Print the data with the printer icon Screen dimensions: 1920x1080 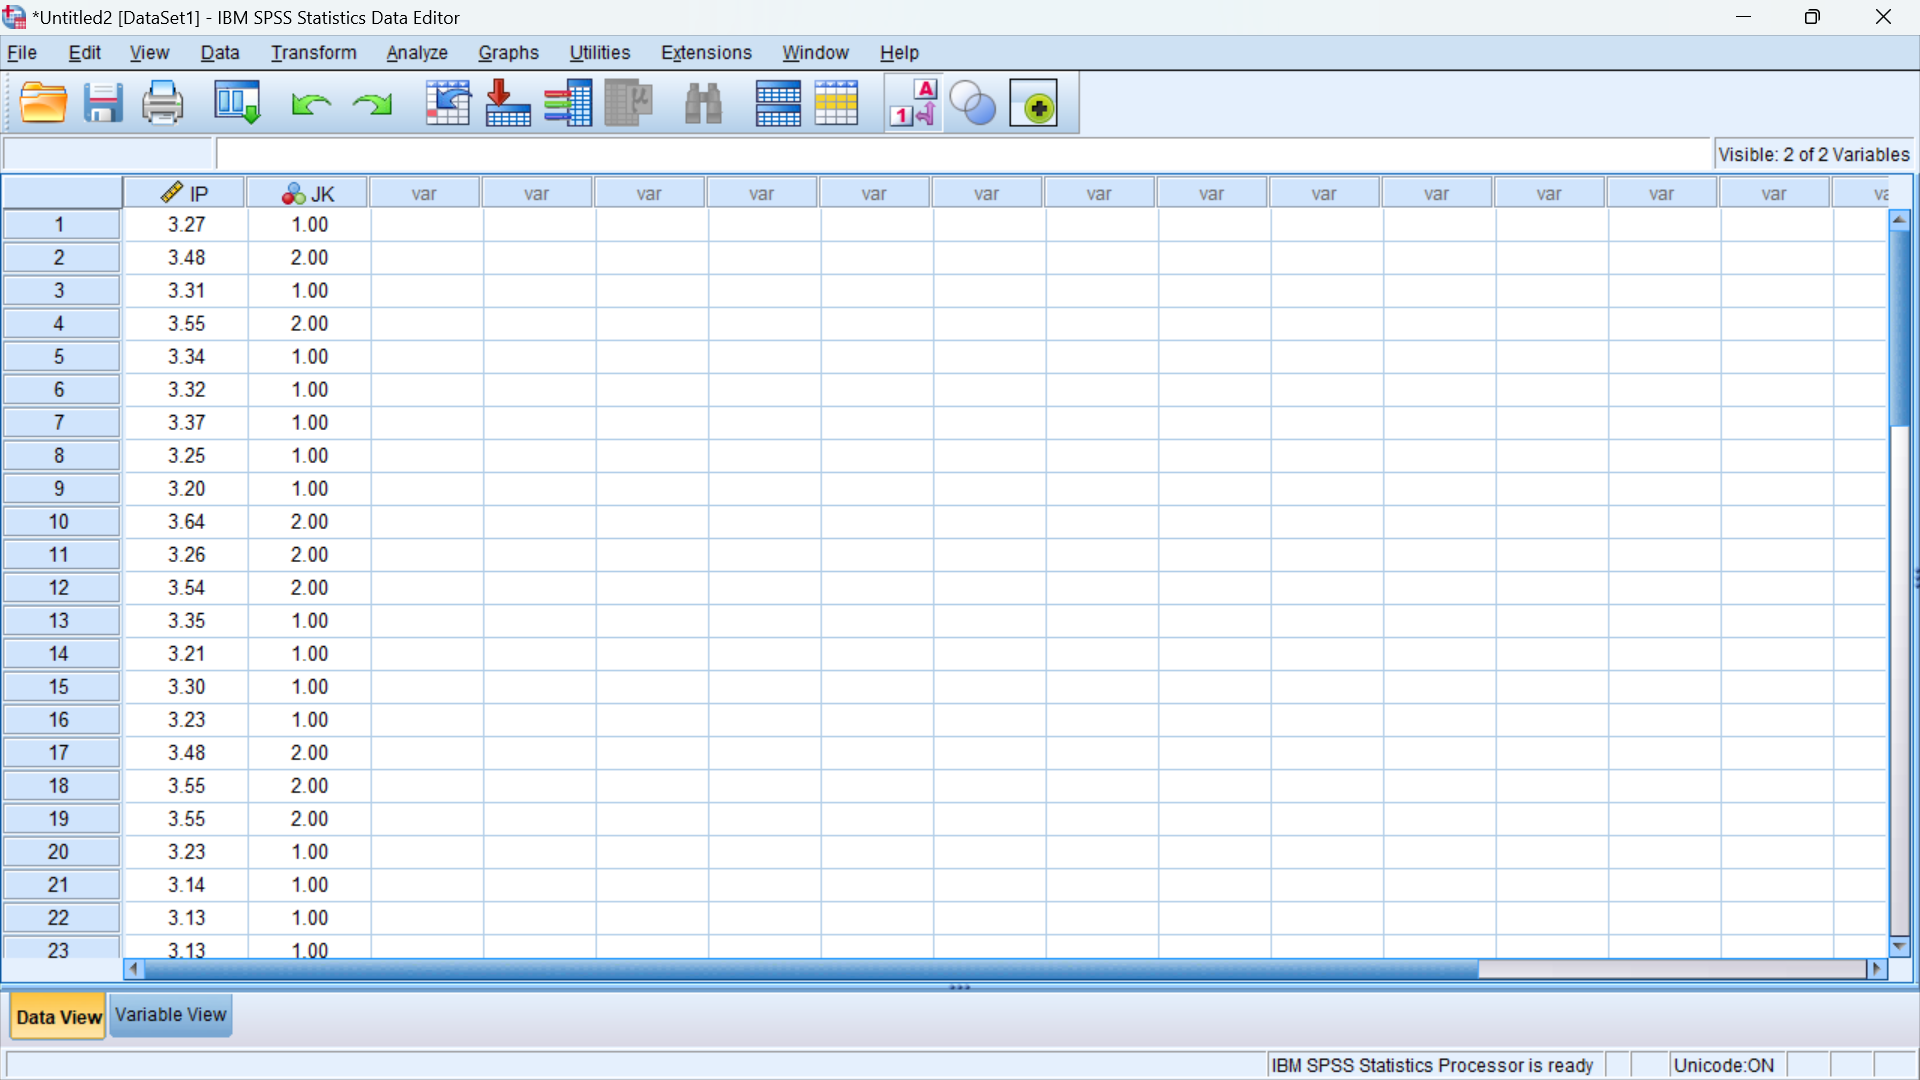pos(162,103)
